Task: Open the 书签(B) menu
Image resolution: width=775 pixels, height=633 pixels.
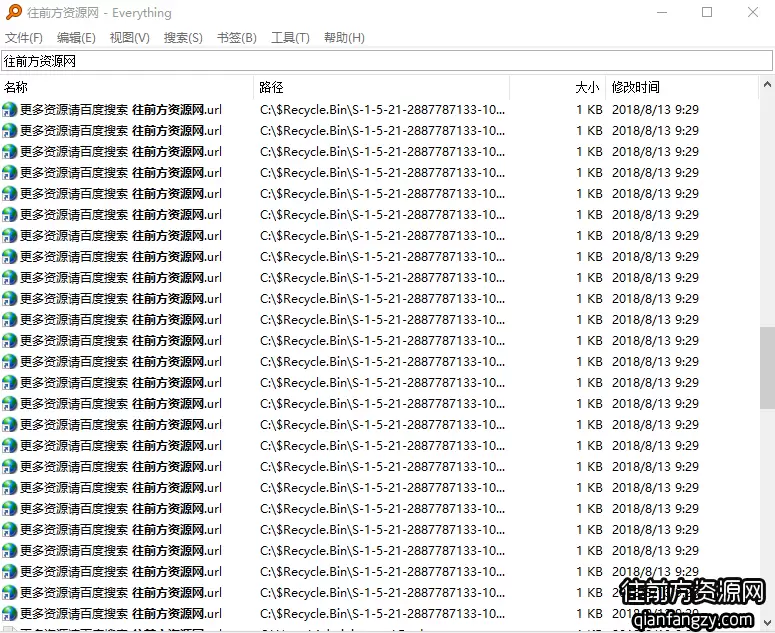Action: pos(237,38)
